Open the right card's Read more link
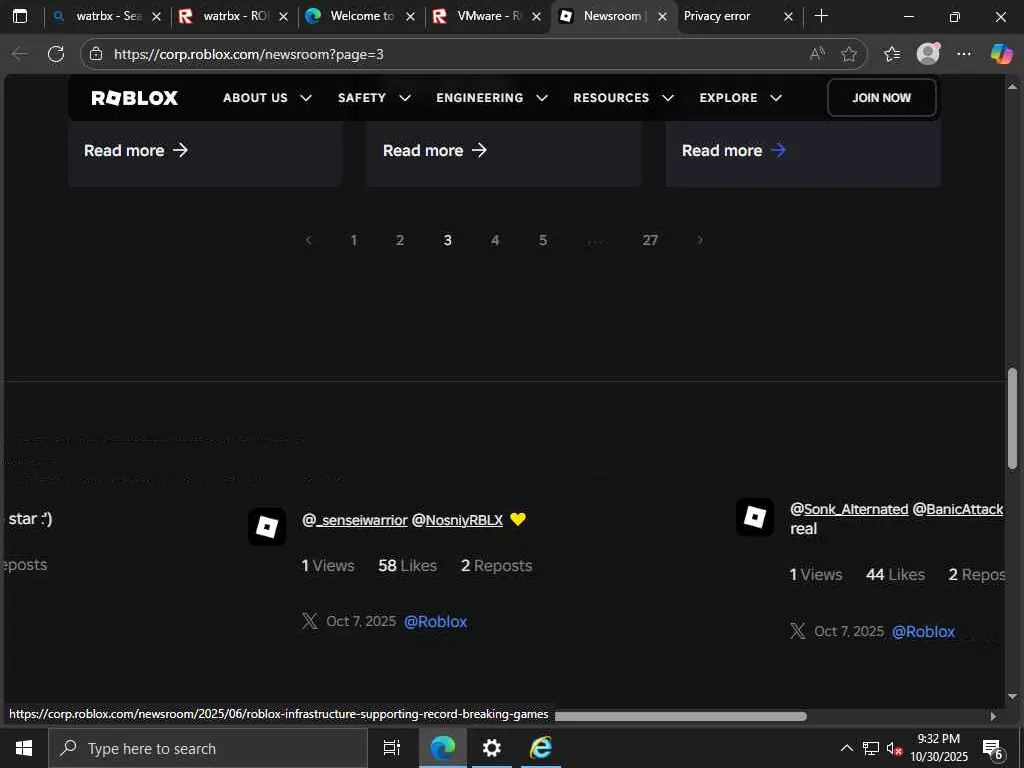Image resolution: width=1024 pixels, height=768 pixels. (734, 150)
